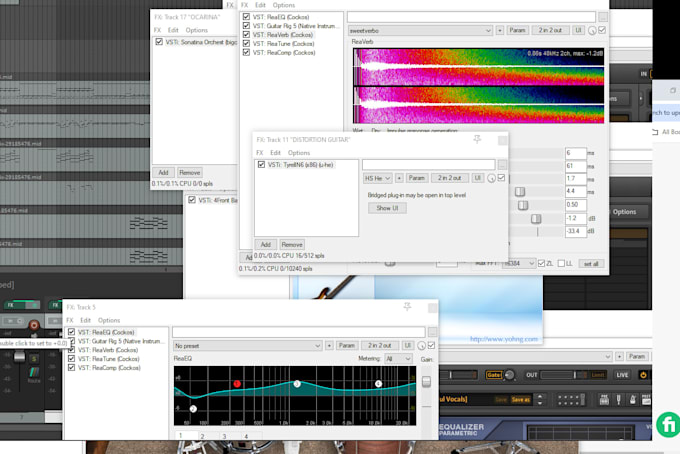Click the Fiverr green logo badge

click(668, 425)
